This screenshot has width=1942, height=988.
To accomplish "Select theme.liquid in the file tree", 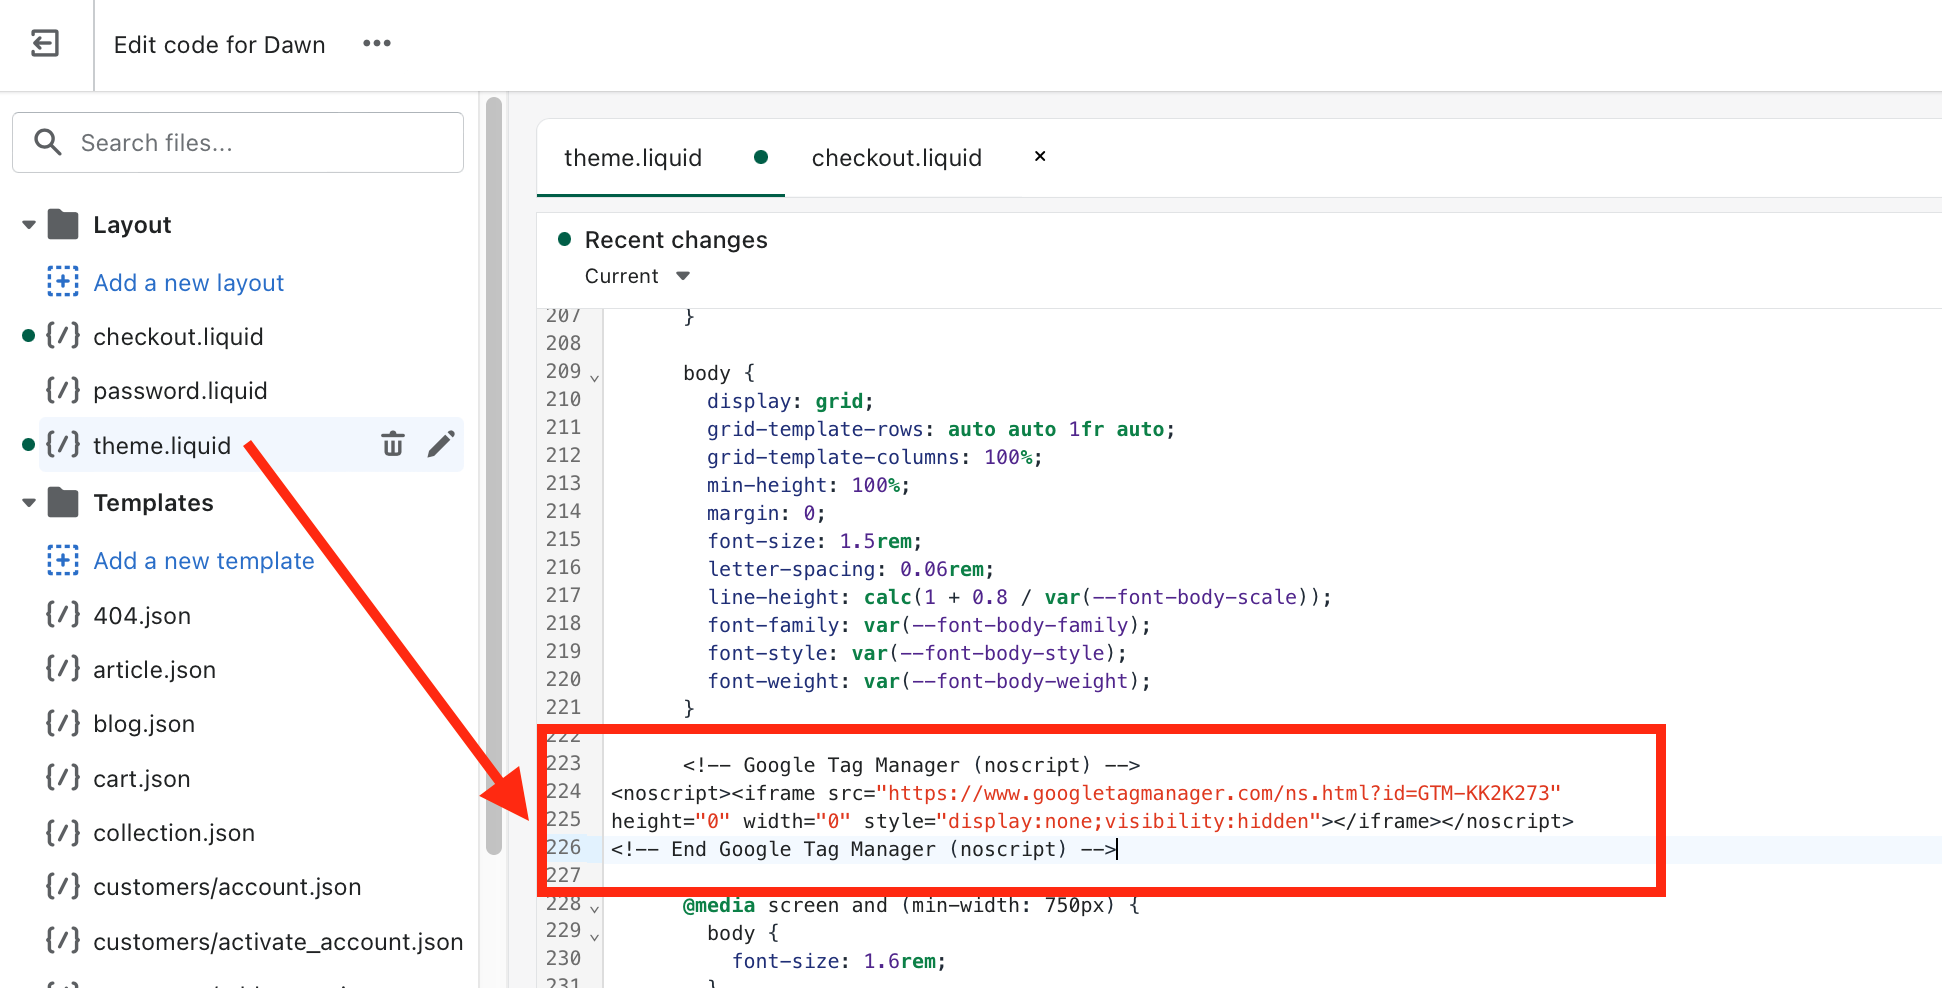I will click(x=162, y=446).
